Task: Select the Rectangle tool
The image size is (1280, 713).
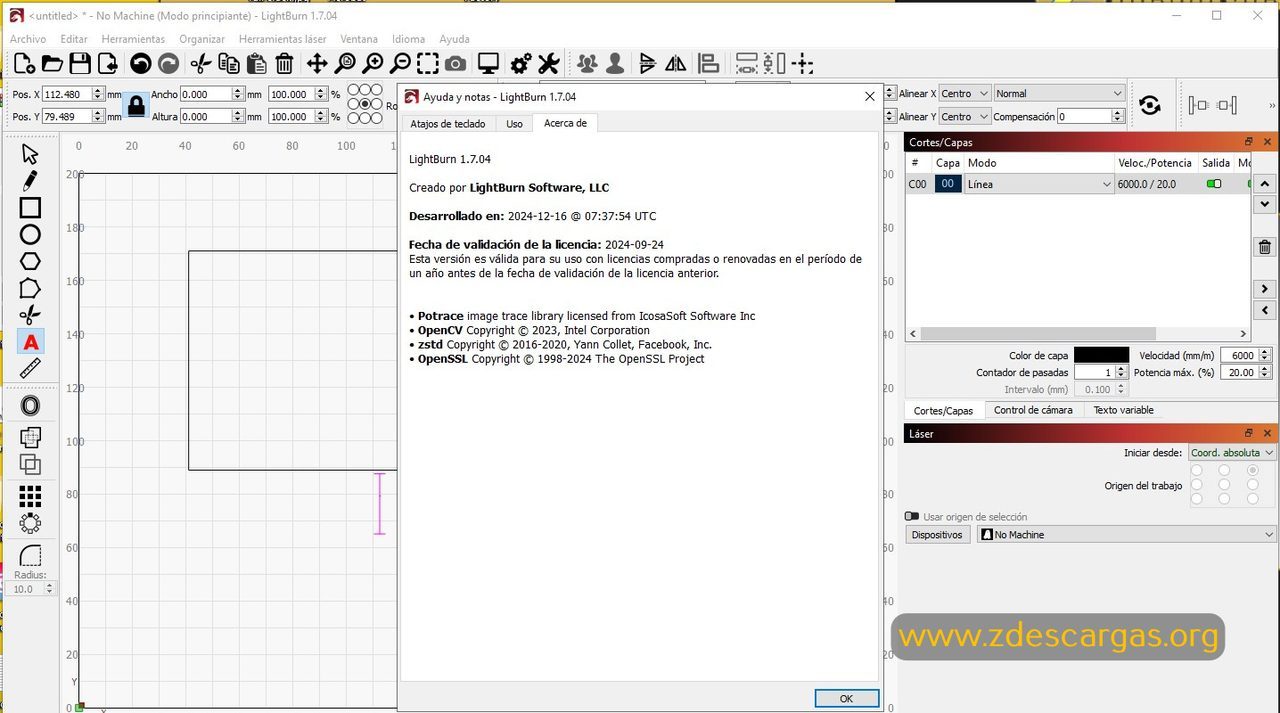Action: coord(30,208)
